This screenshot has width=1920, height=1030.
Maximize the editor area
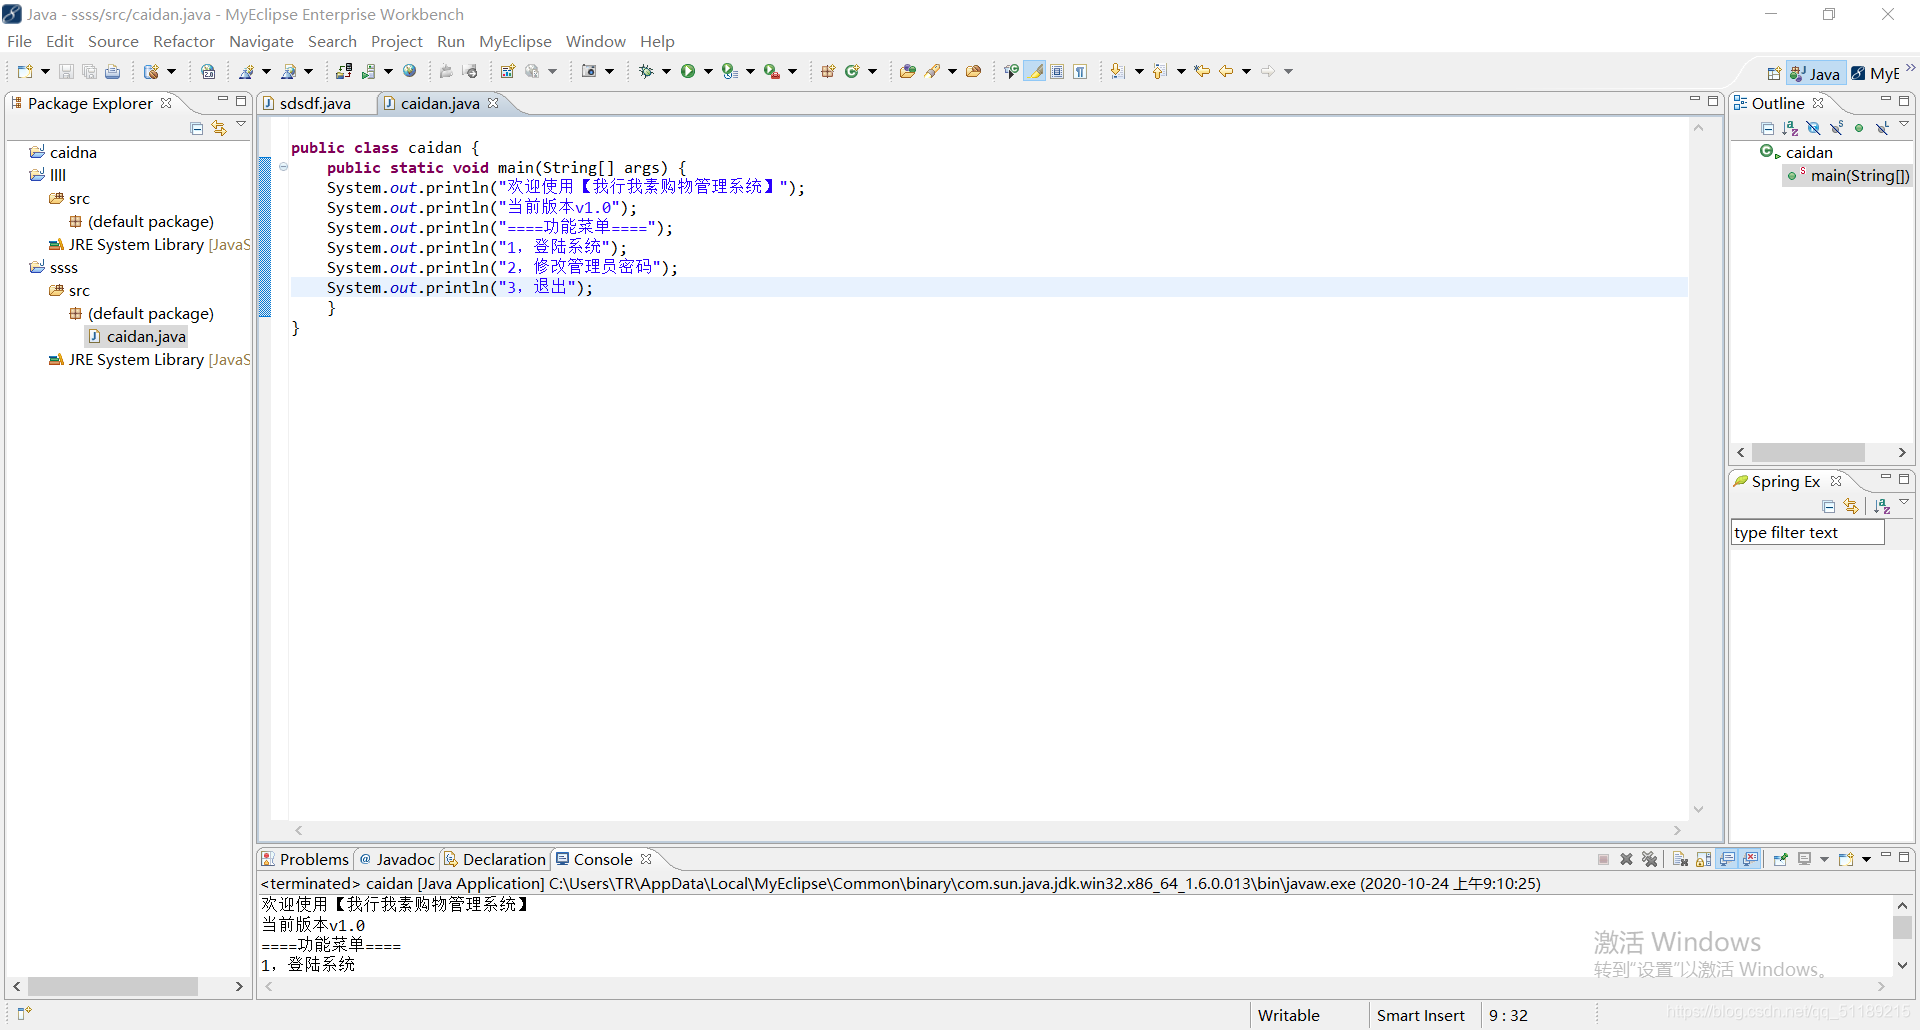(1713, 101)
